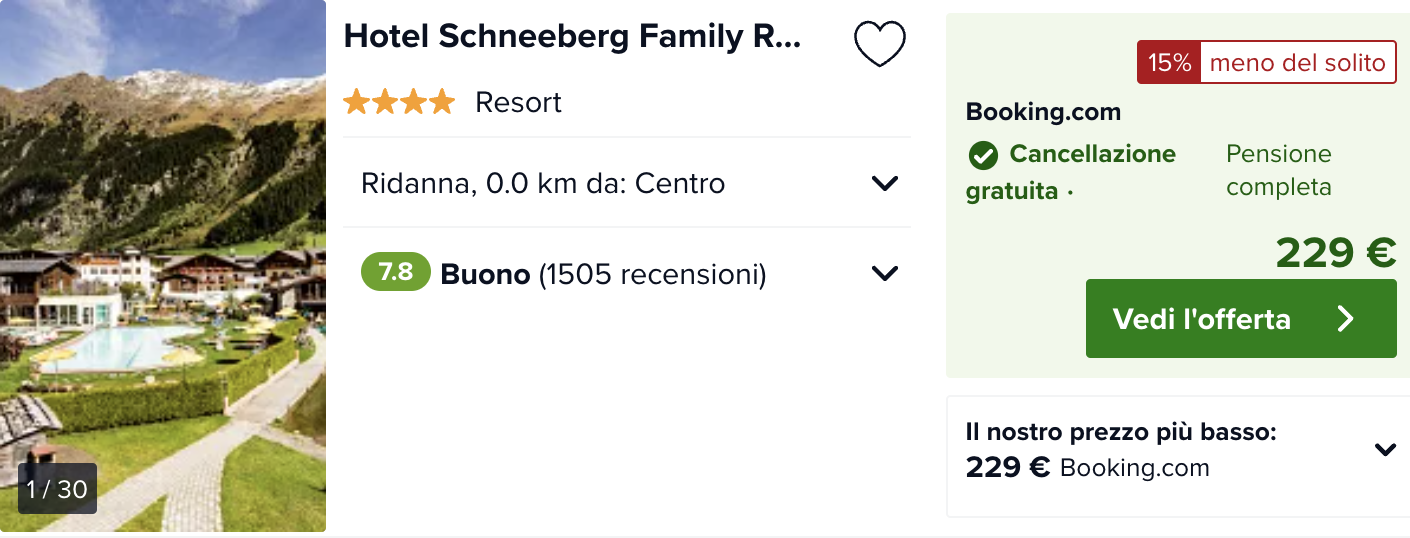Click 1505 recensioni review count
The width and height of the screenshot is (1410, 538).
point(652,273)
